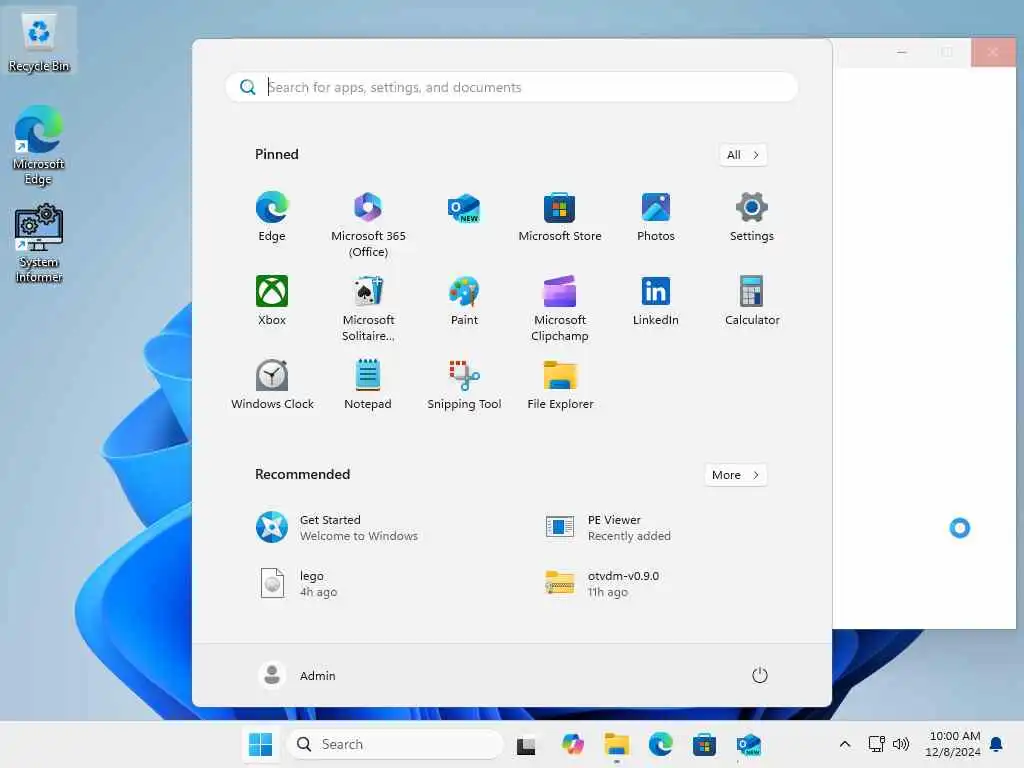Image resolution: width=1024 pixels, height=768 pixels.
Task: Open the otvdm-v0.9.0 recommended archive
Action: tap(603, 583)
